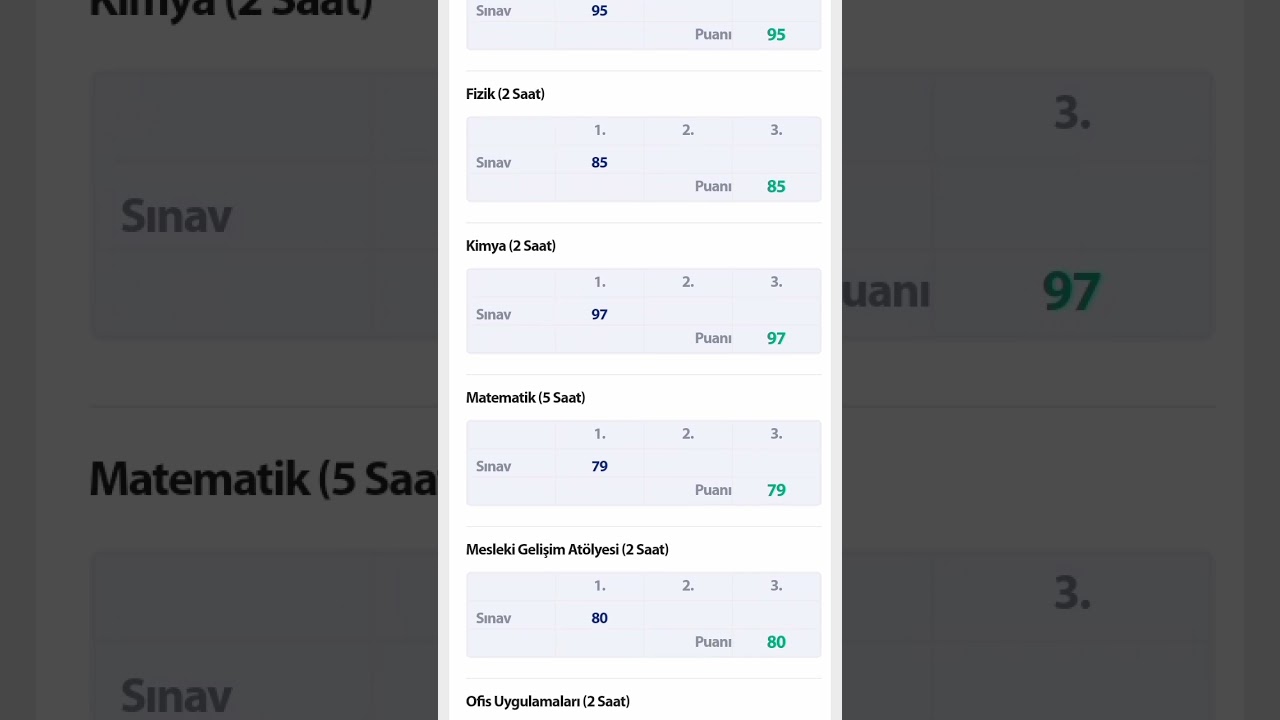
Task: Click the Matematik table's 1. column header
Action: (599, 434)
